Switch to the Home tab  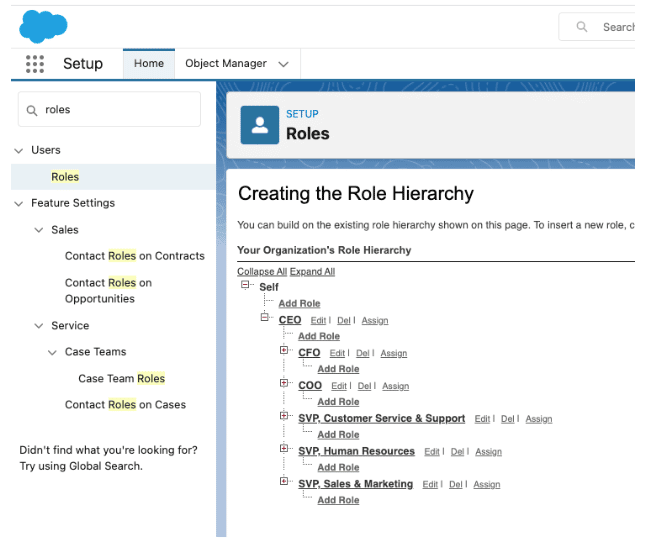click(149, 64)
